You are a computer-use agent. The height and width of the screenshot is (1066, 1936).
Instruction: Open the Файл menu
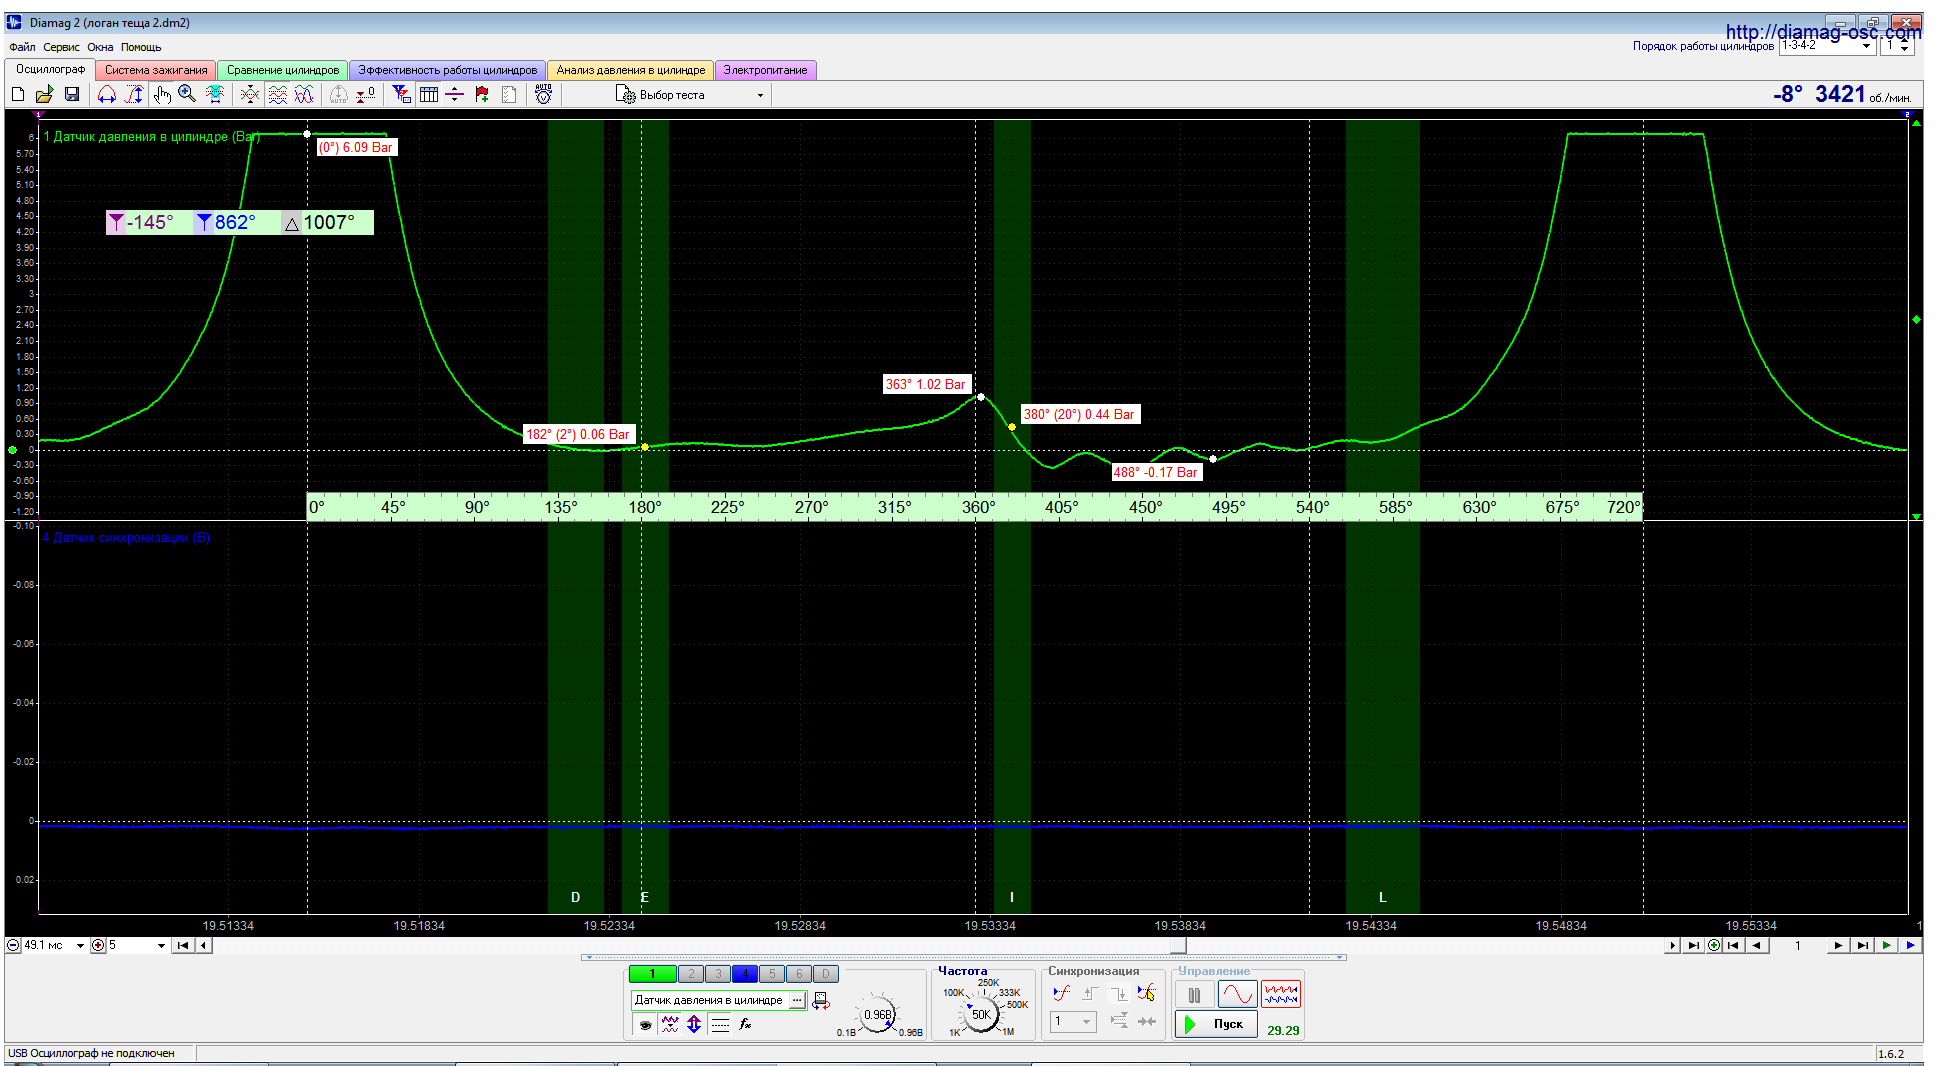pos(22,47)
